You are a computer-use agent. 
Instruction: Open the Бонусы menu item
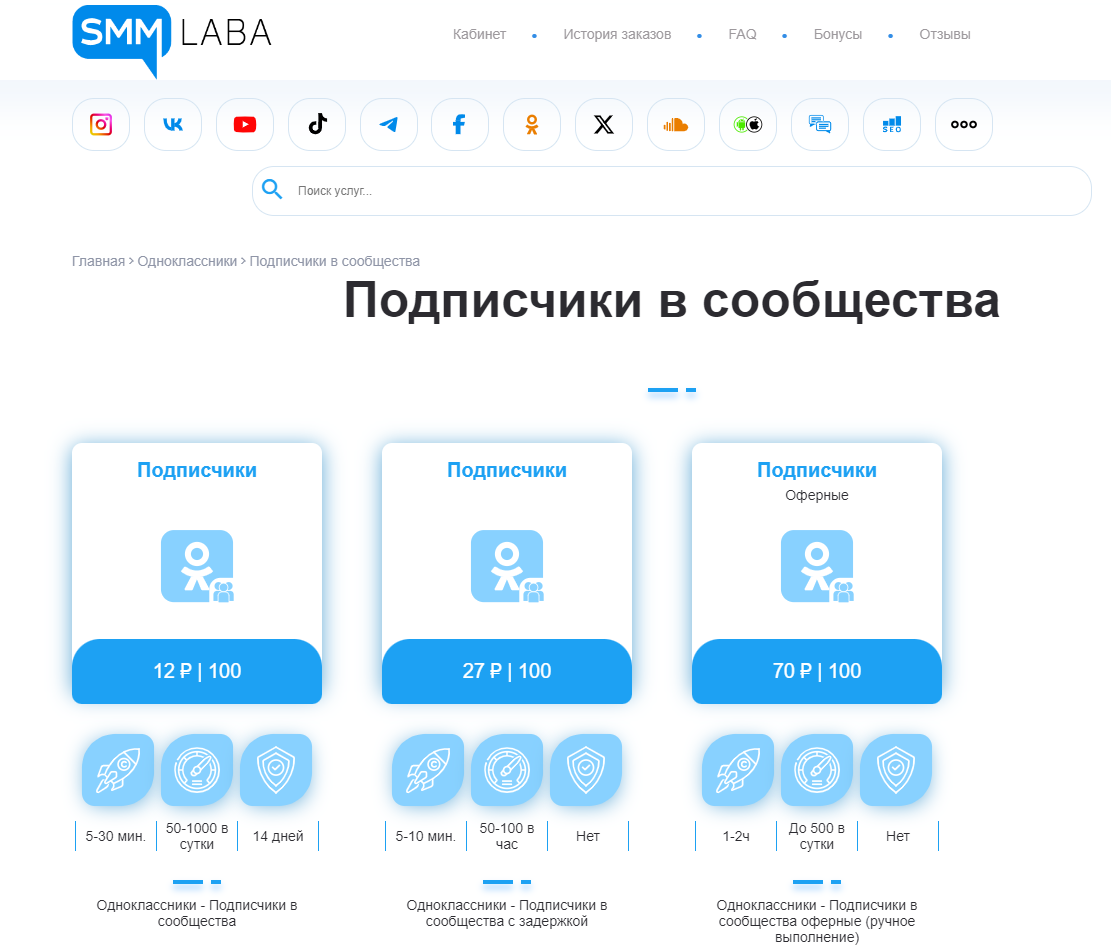(838, 34)
